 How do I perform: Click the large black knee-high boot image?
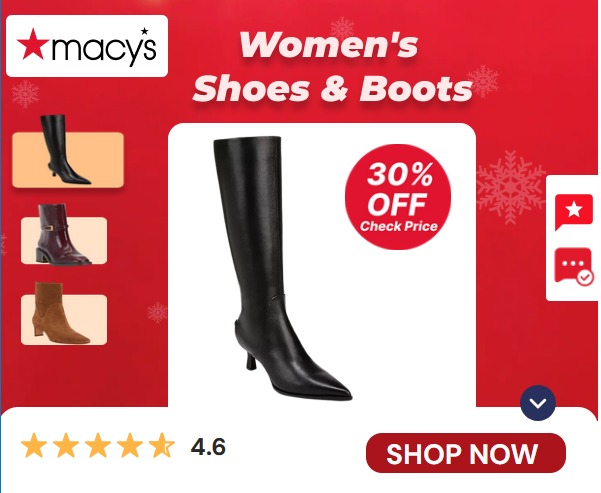[x=282, y=268]
